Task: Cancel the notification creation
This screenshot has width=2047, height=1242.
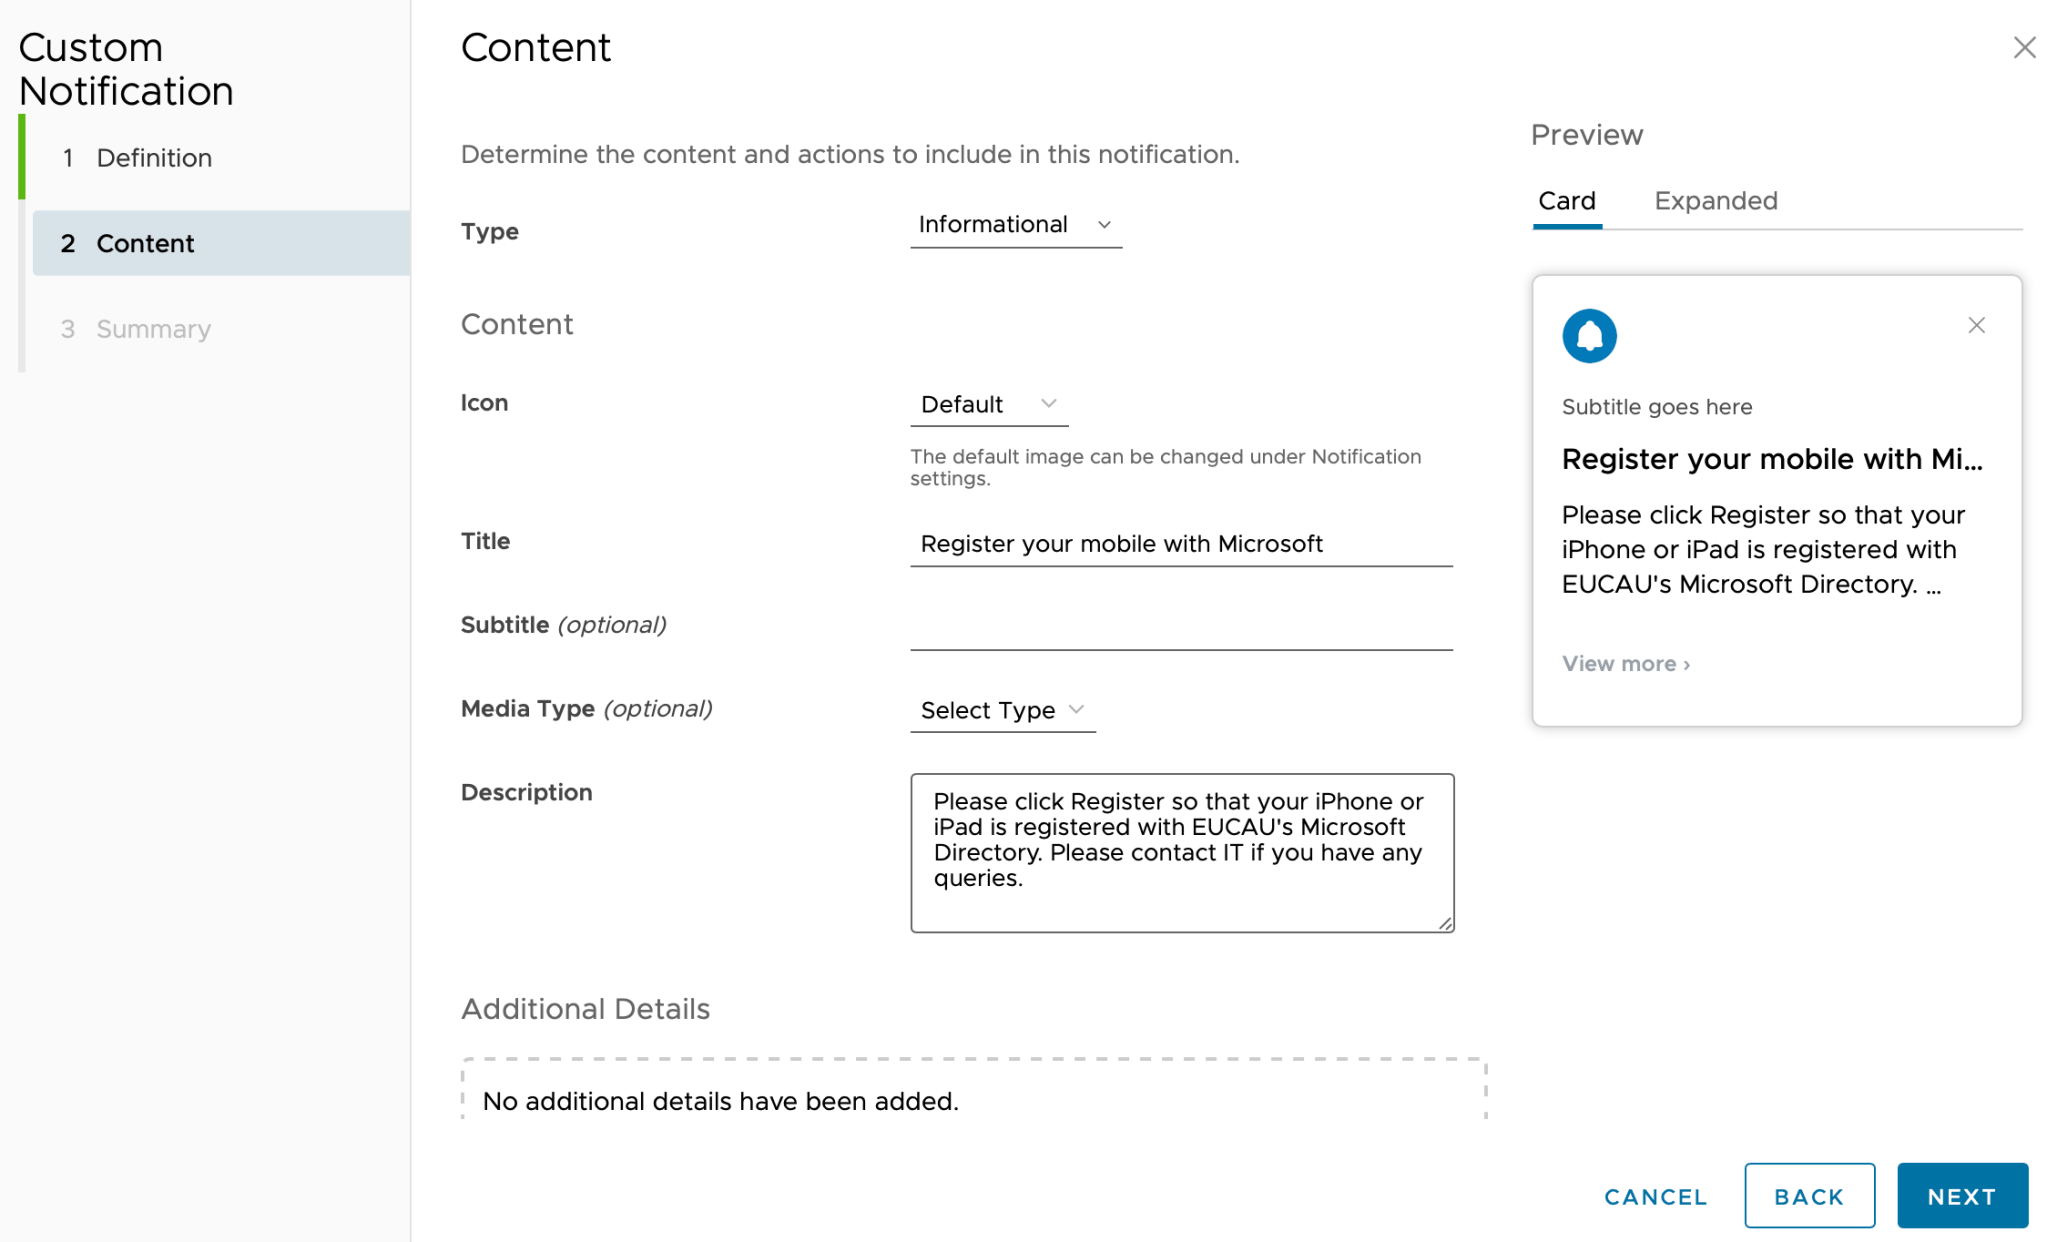Action: [1655, 1195]
